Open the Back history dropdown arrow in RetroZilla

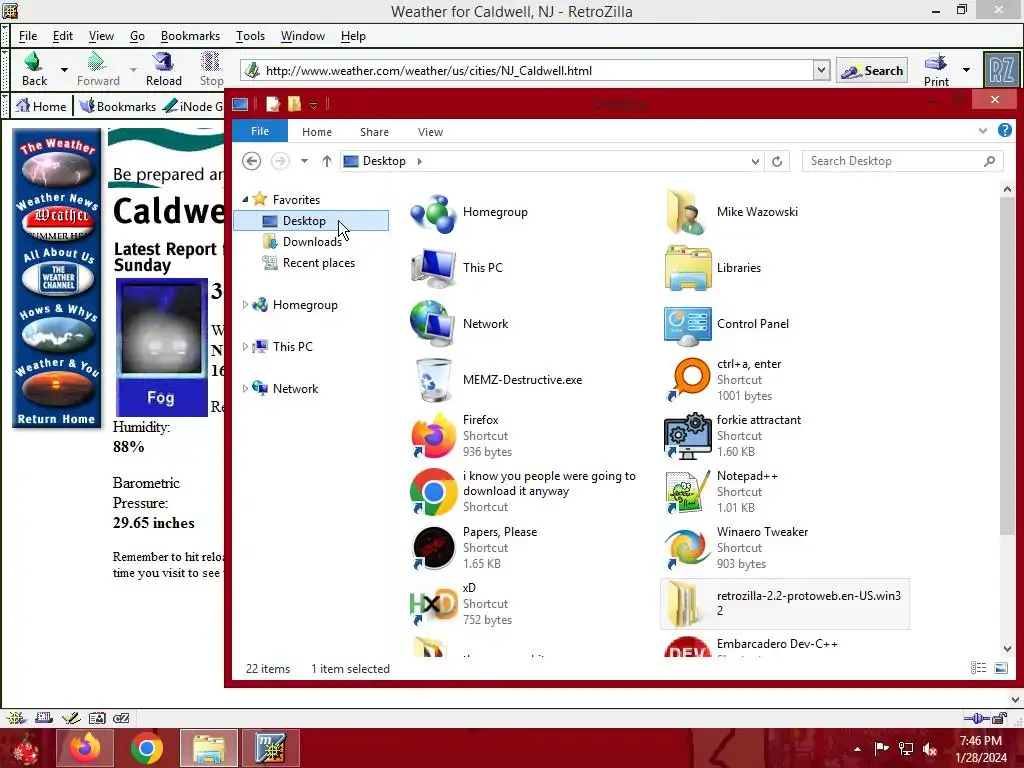coord(64,69)
